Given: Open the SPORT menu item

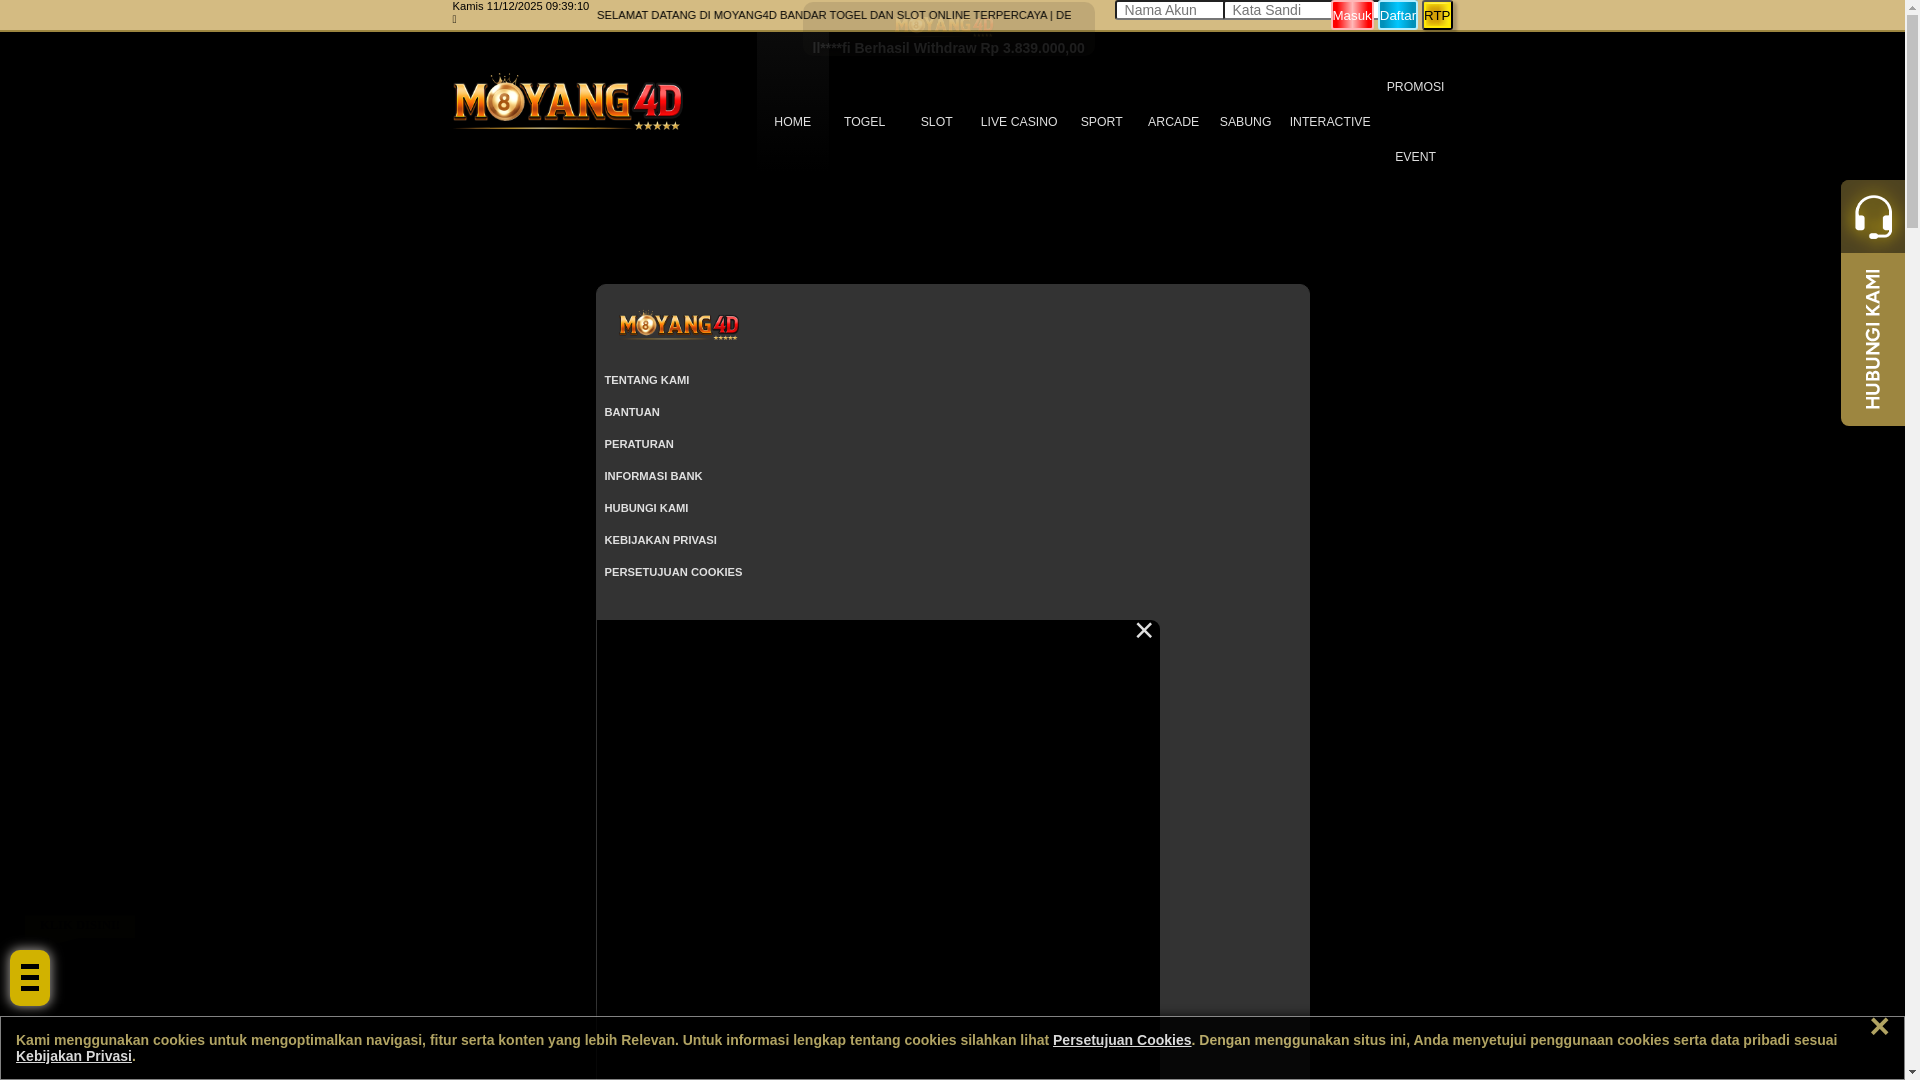Looking at the screenshot, I should (x=1101, y=122).
